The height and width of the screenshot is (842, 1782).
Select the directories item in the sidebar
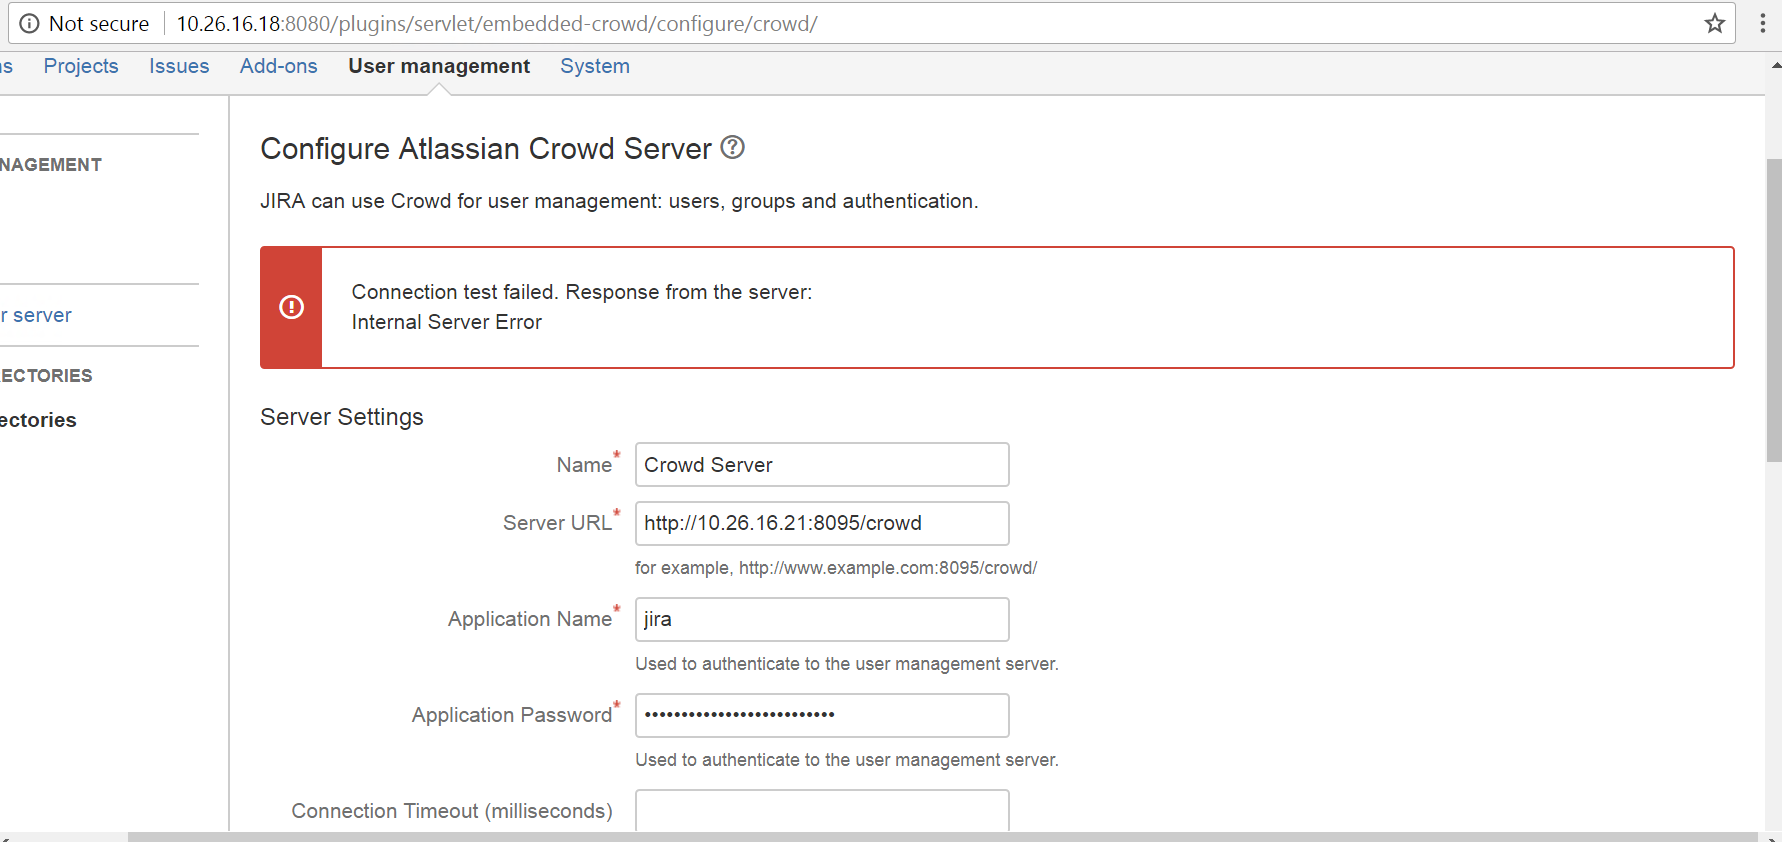click(x=38, y=420)
